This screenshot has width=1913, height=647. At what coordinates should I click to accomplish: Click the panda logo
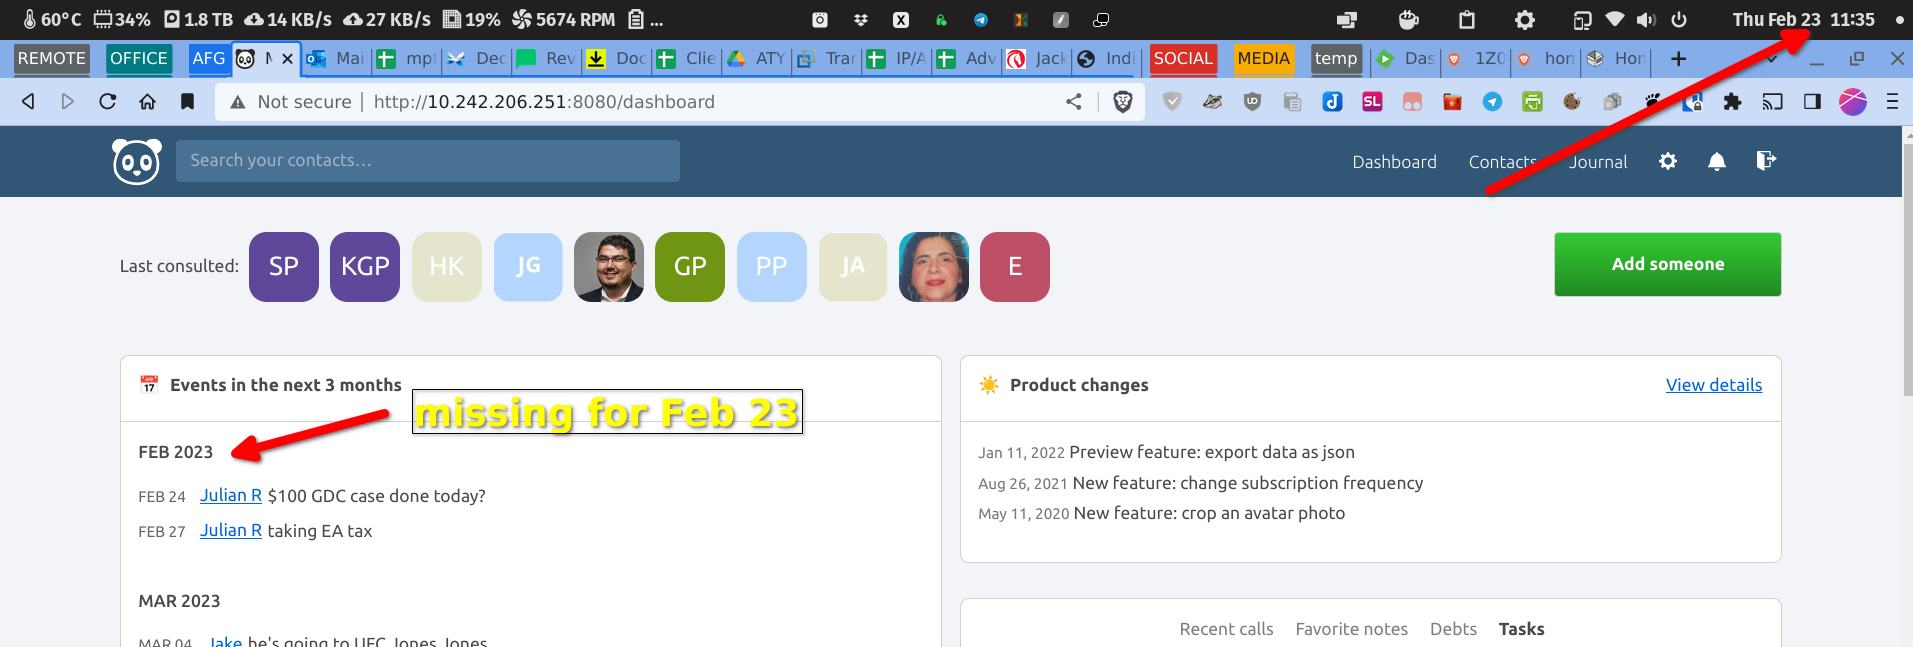coord(136,161)
